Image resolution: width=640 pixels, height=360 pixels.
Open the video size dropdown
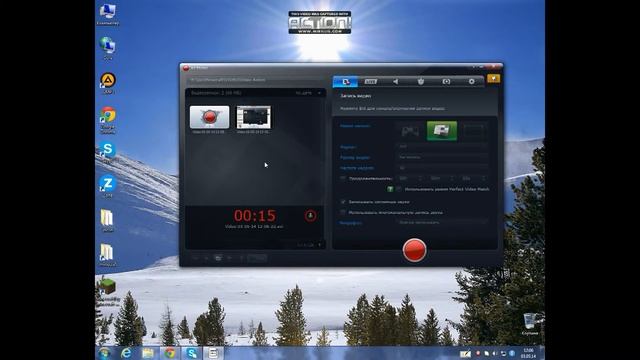pyautogui.click(x=442, y=157)
